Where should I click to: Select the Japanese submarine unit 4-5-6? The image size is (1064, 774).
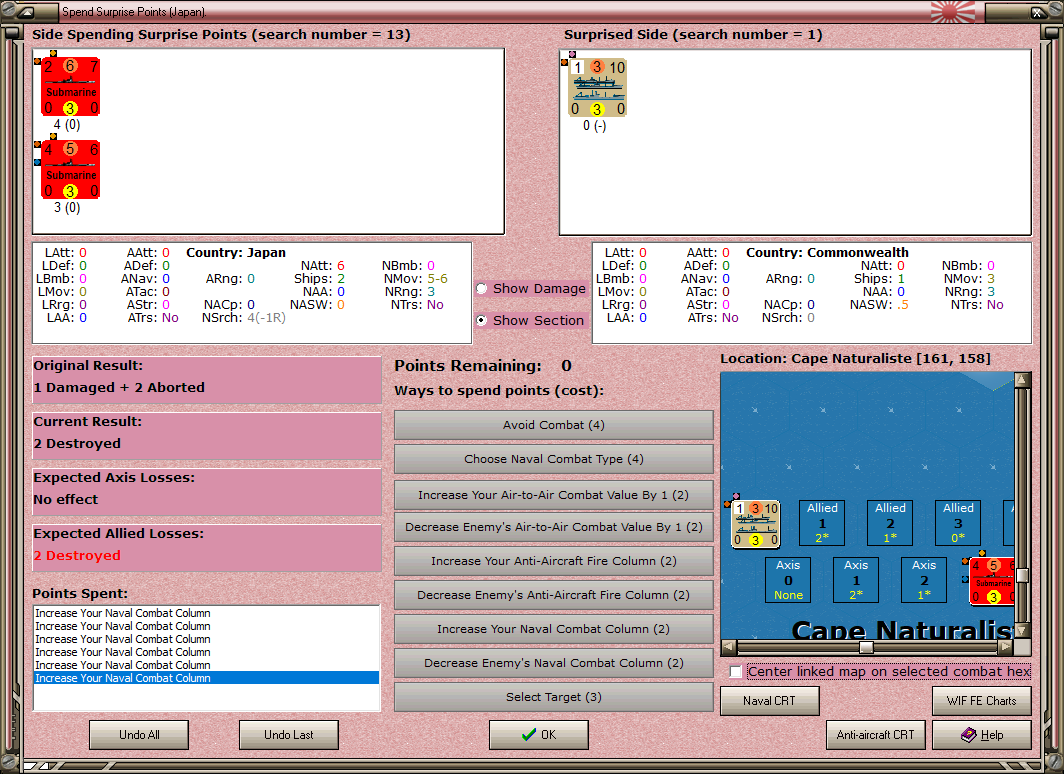(x=71, y=170)
